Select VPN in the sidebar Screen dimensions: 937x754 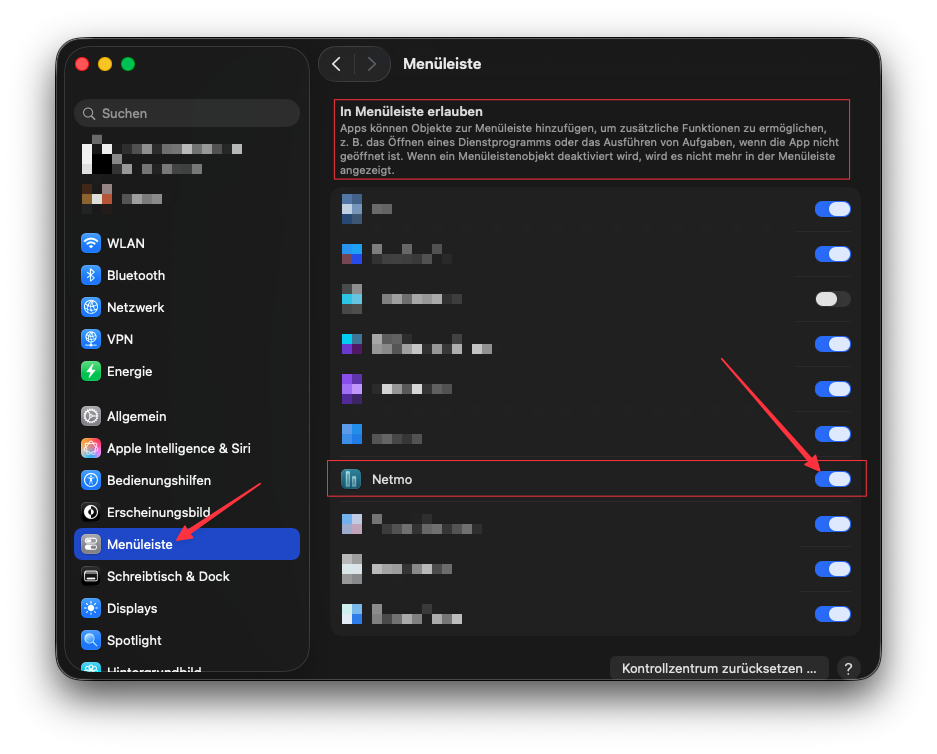[187, 339]
